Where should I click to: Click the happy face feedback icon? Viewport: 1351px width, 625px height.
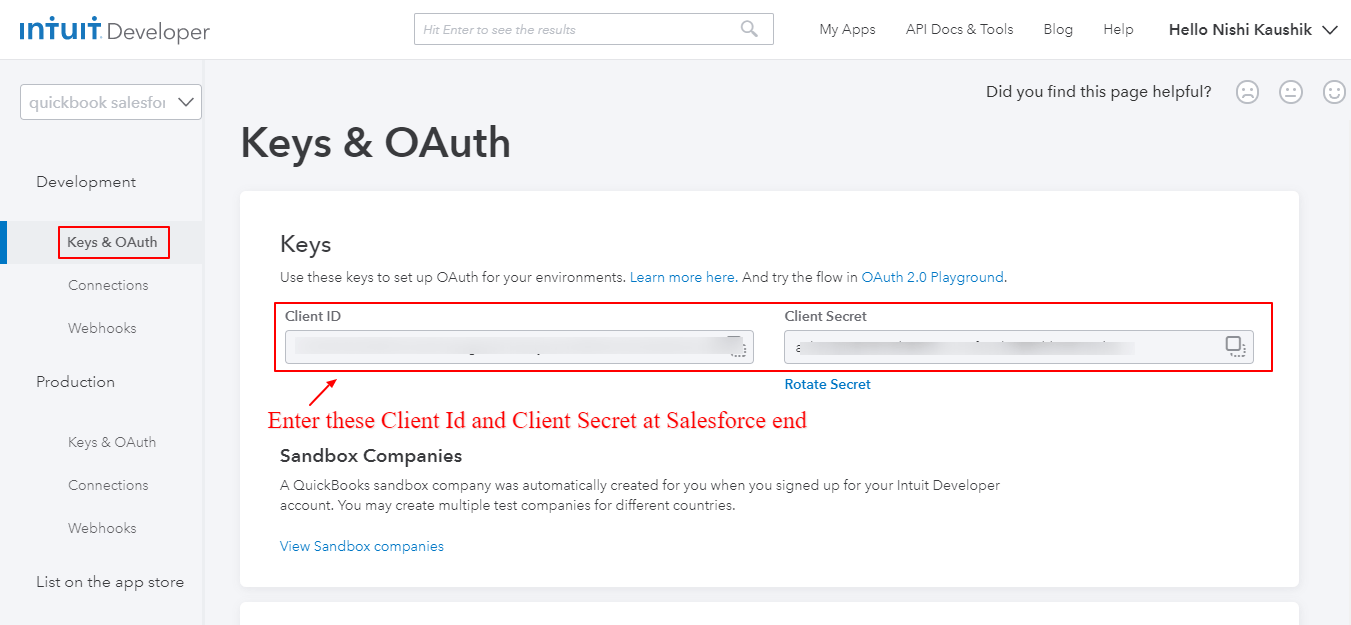(1334, 92)
